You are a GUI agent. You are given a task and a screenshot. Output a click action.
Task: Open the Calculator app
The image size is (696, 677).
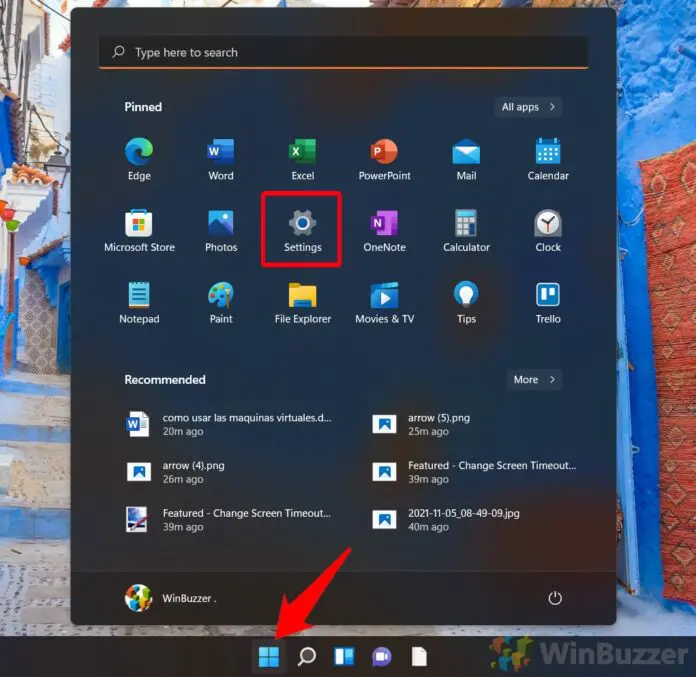466,231
